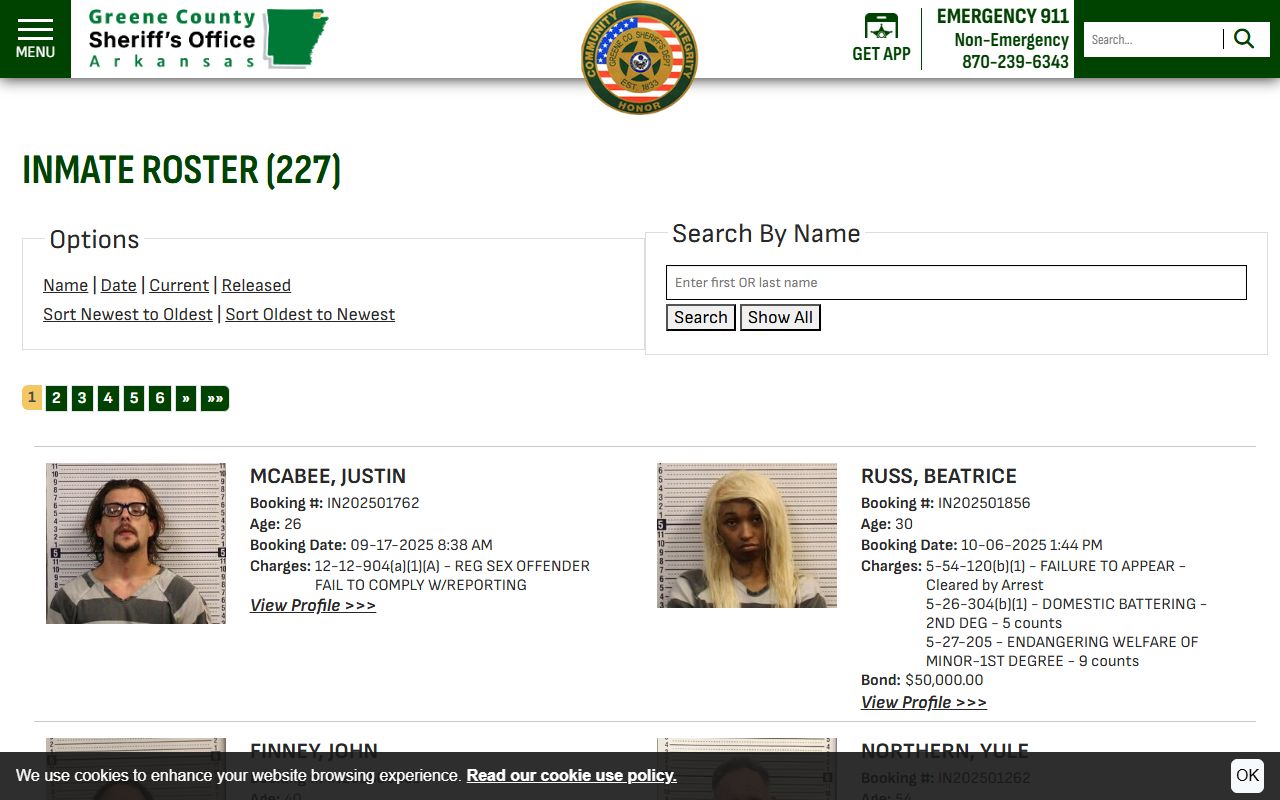Jump to last page double arrow

(215, 398)
